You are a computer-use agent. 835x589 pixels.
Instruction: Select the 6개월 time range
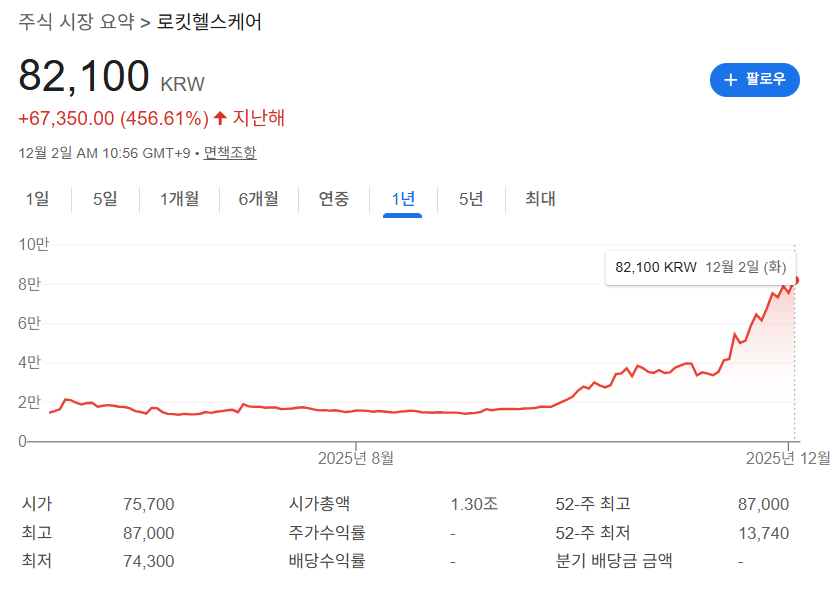(258, 200)
